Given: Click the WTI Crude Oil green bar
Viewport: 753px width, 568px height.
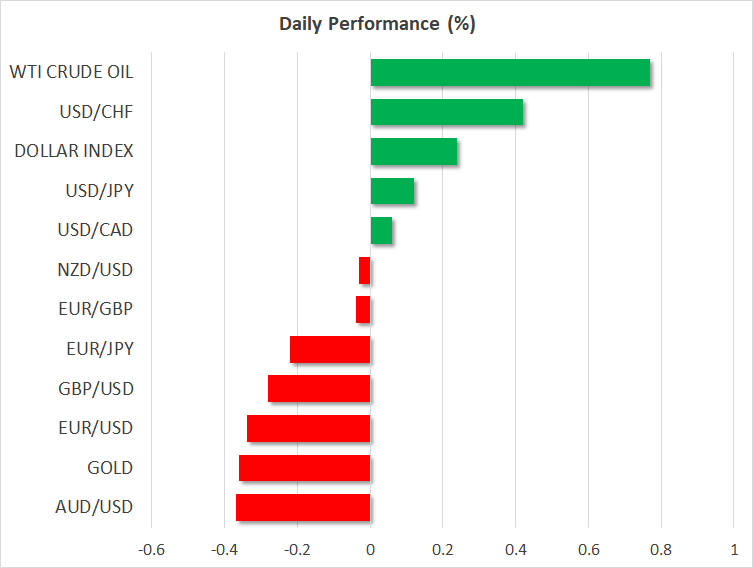Looking at the screenshot, I should tap(510, 73).
